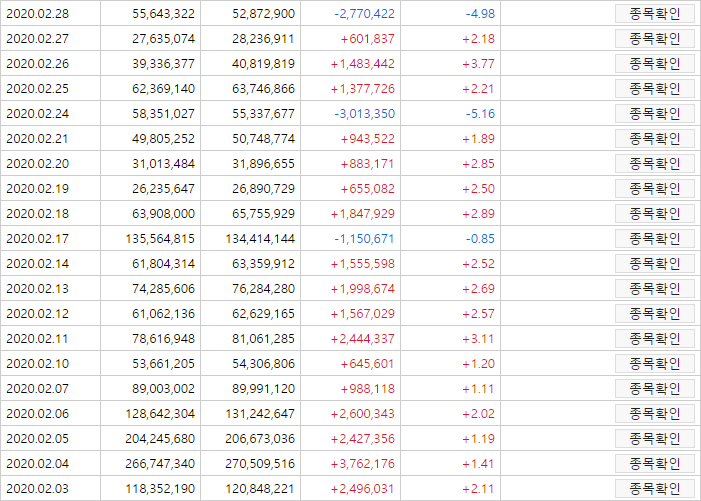701x501 pixels.
Task: Click 종목확인 button for 2020.02.28 row
Action: [x=655, y=14]
